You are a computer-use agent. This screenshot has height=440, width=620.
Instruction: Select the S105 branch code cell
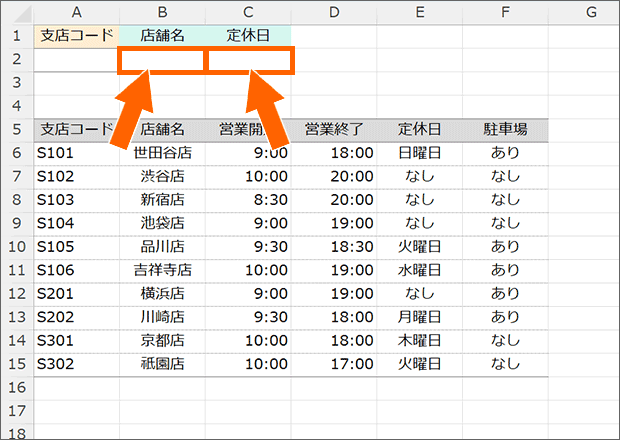tap(76, 246)
